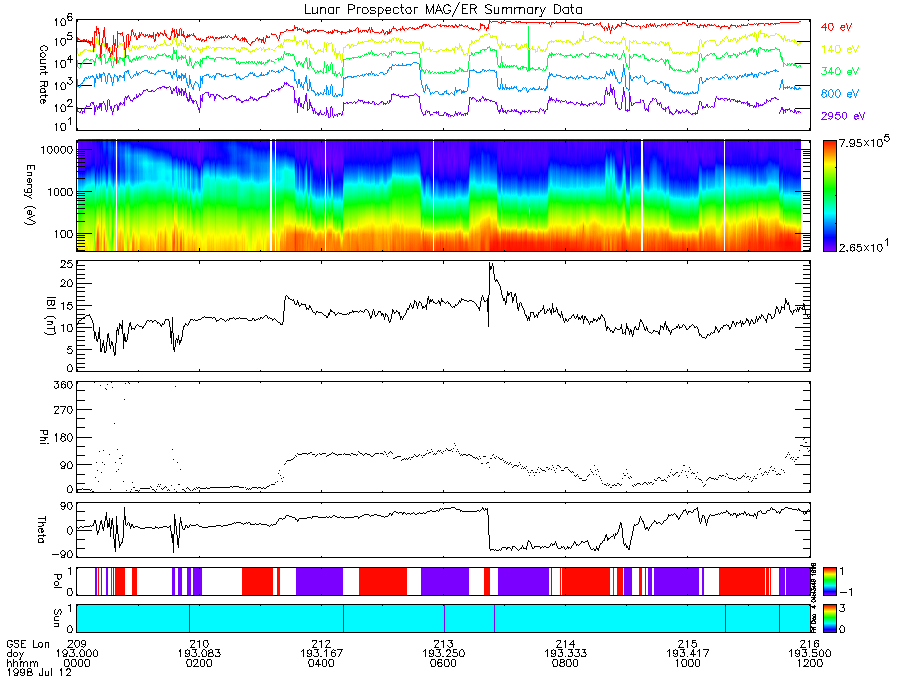Select the yellow "140 eV" legend label

pyautogui.click(x=840, y=49)
